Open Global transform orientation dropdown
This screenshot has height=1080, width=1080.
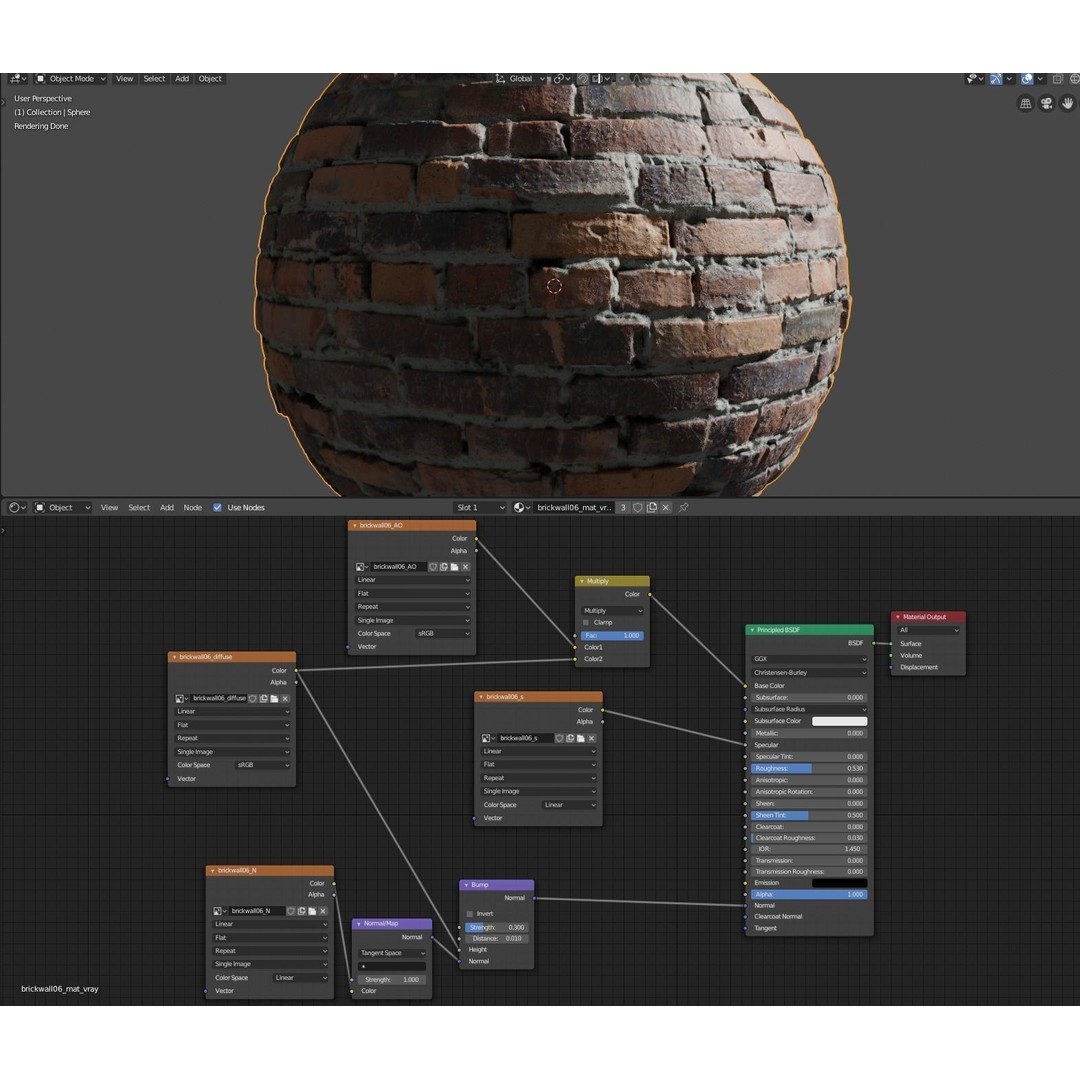[x=520, y=79]
